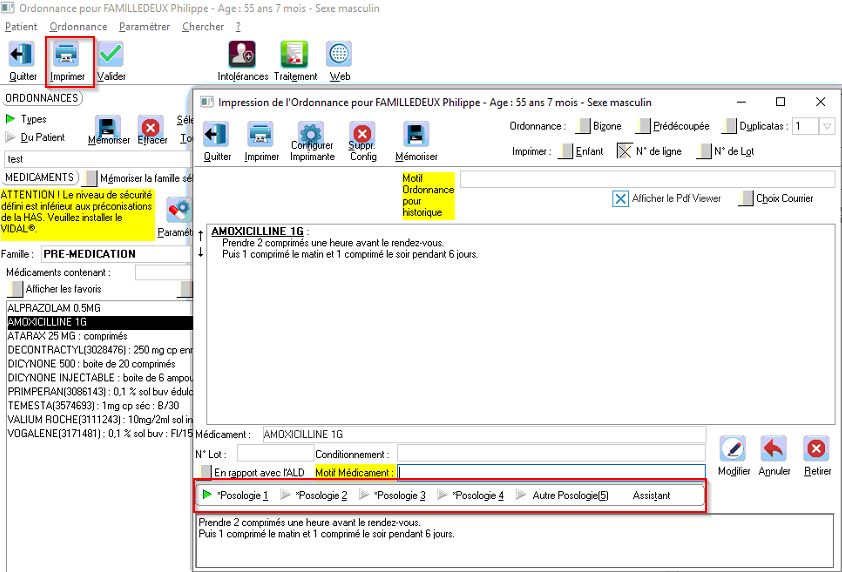Image resolution: width=842 pixels, height=572 pixels.
Task: Toggle the Prédécoupée checkbox
Action: 643,126
